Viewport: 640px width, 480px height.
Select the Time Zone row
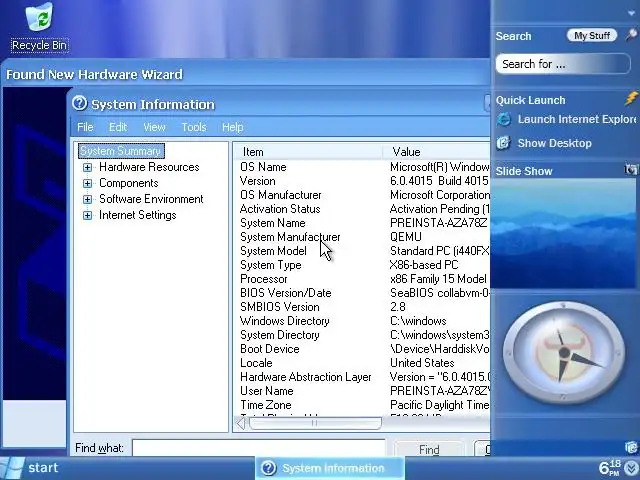(363, 405)
